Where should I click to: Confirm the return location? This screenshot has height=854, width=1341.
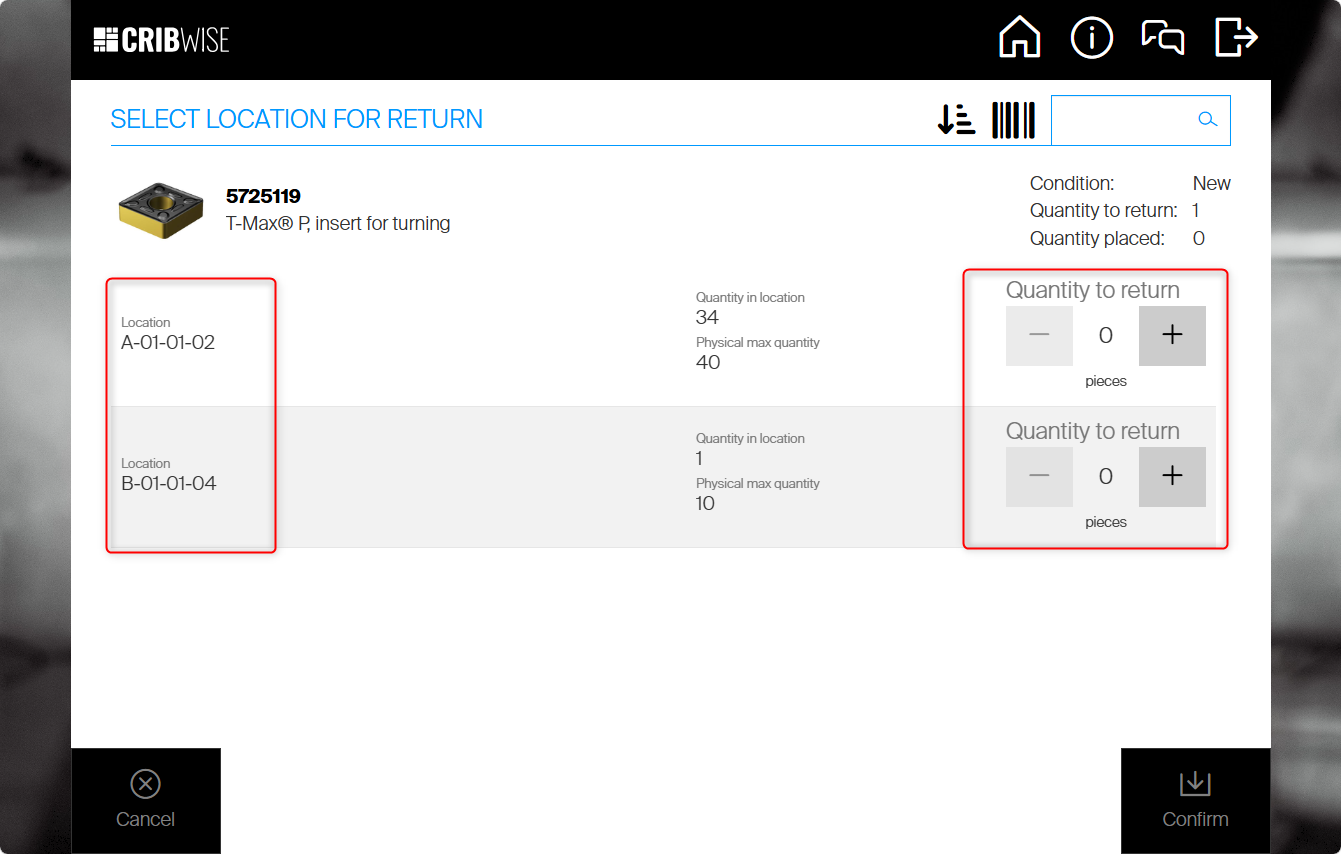click(x=1195, y=800)
